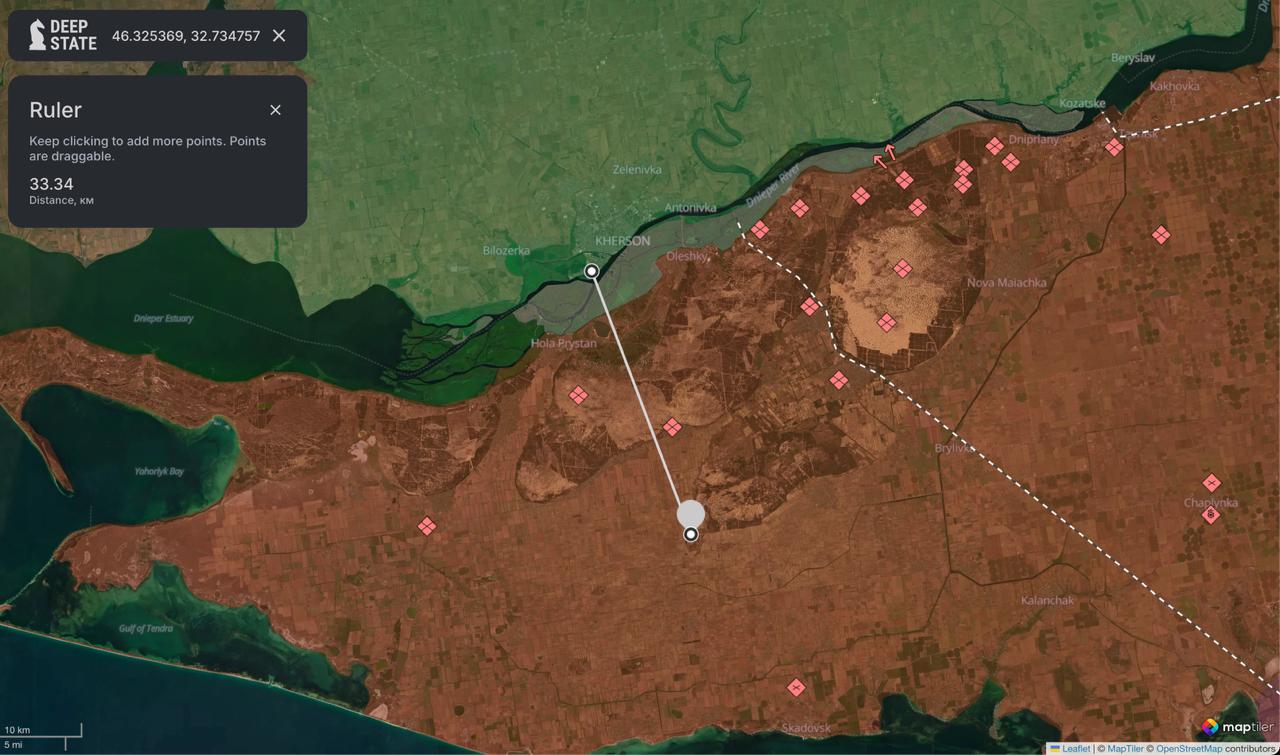Click the ruler start point at Kherson
The width and height of the screenshot is (1280, 755).
[592, 271]
